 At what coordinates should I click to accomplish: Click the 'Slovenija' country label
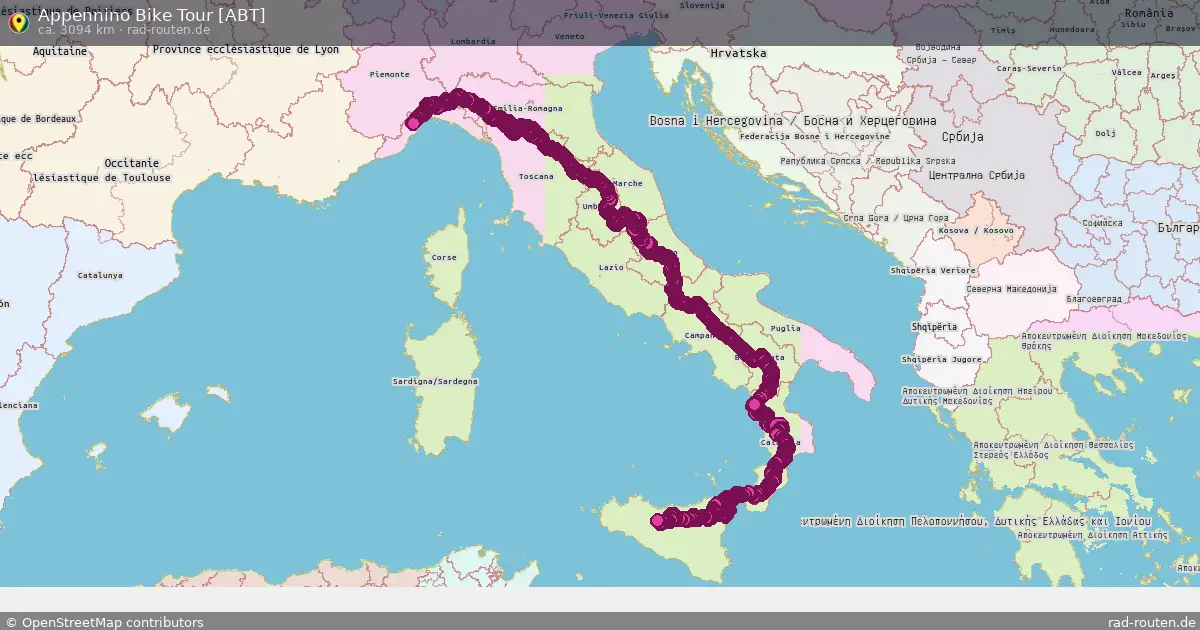[x=701, y=5]
